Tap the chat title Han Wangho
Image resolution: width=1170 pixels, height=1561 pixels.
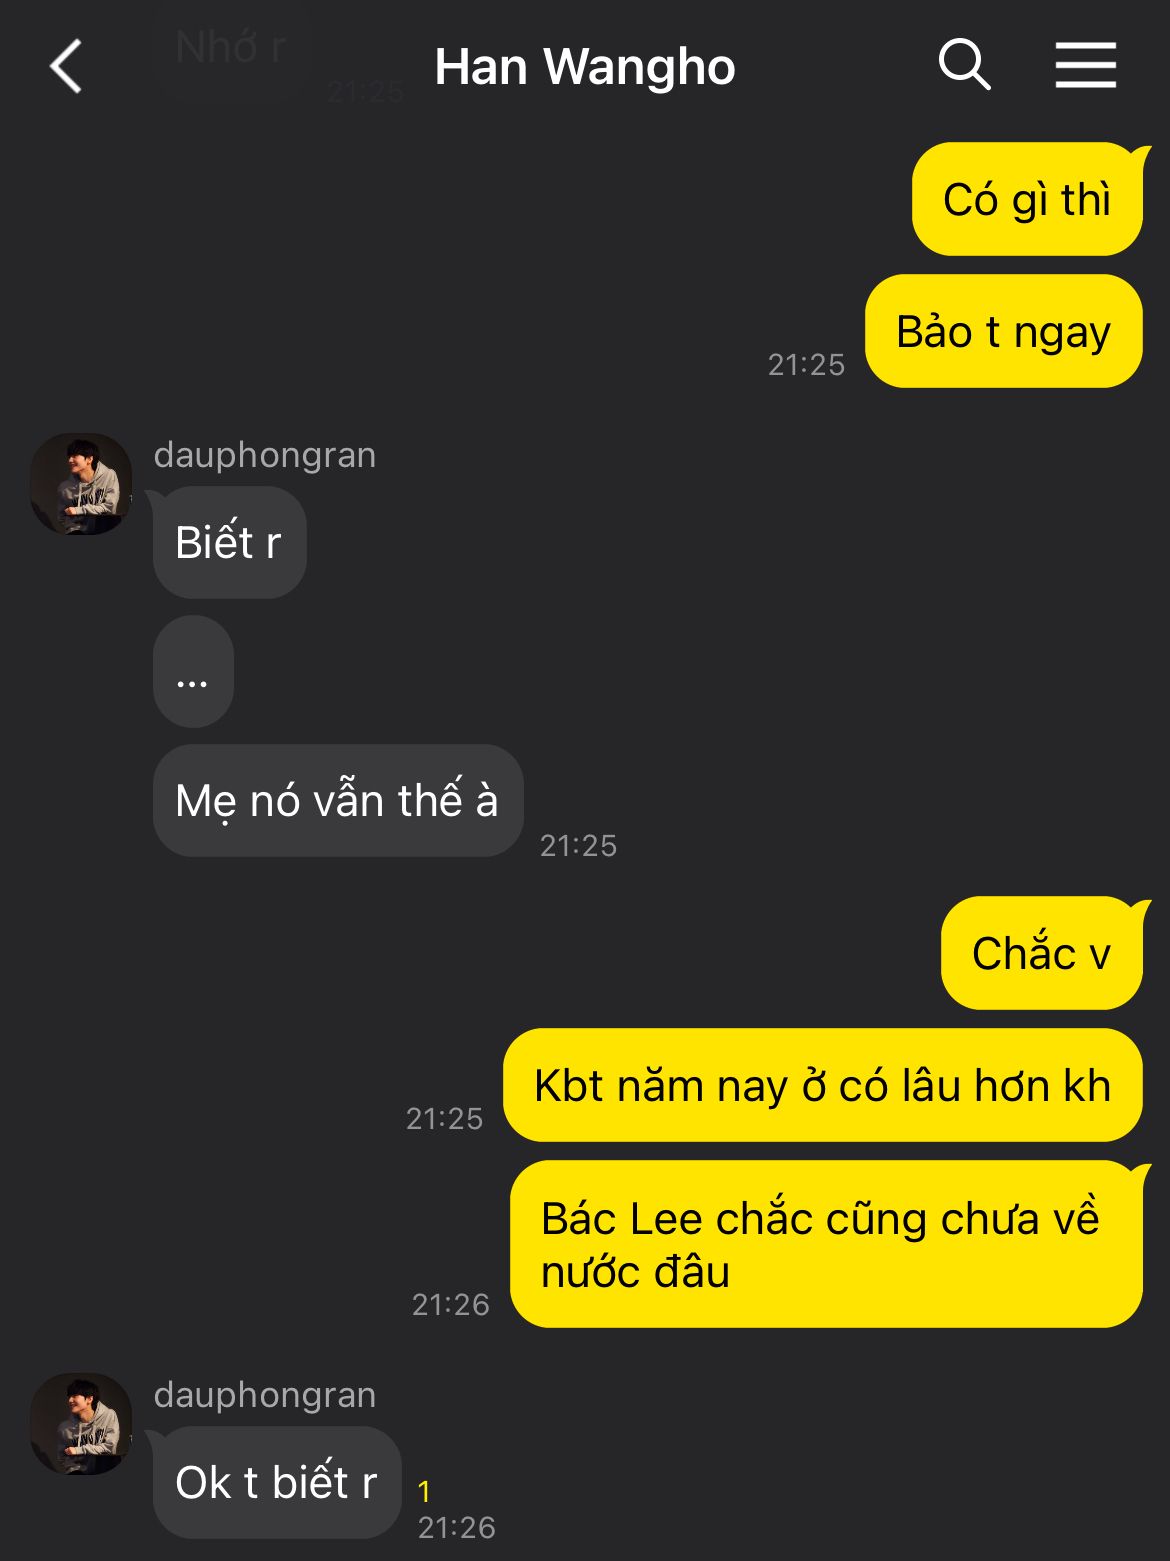point(585,67)
